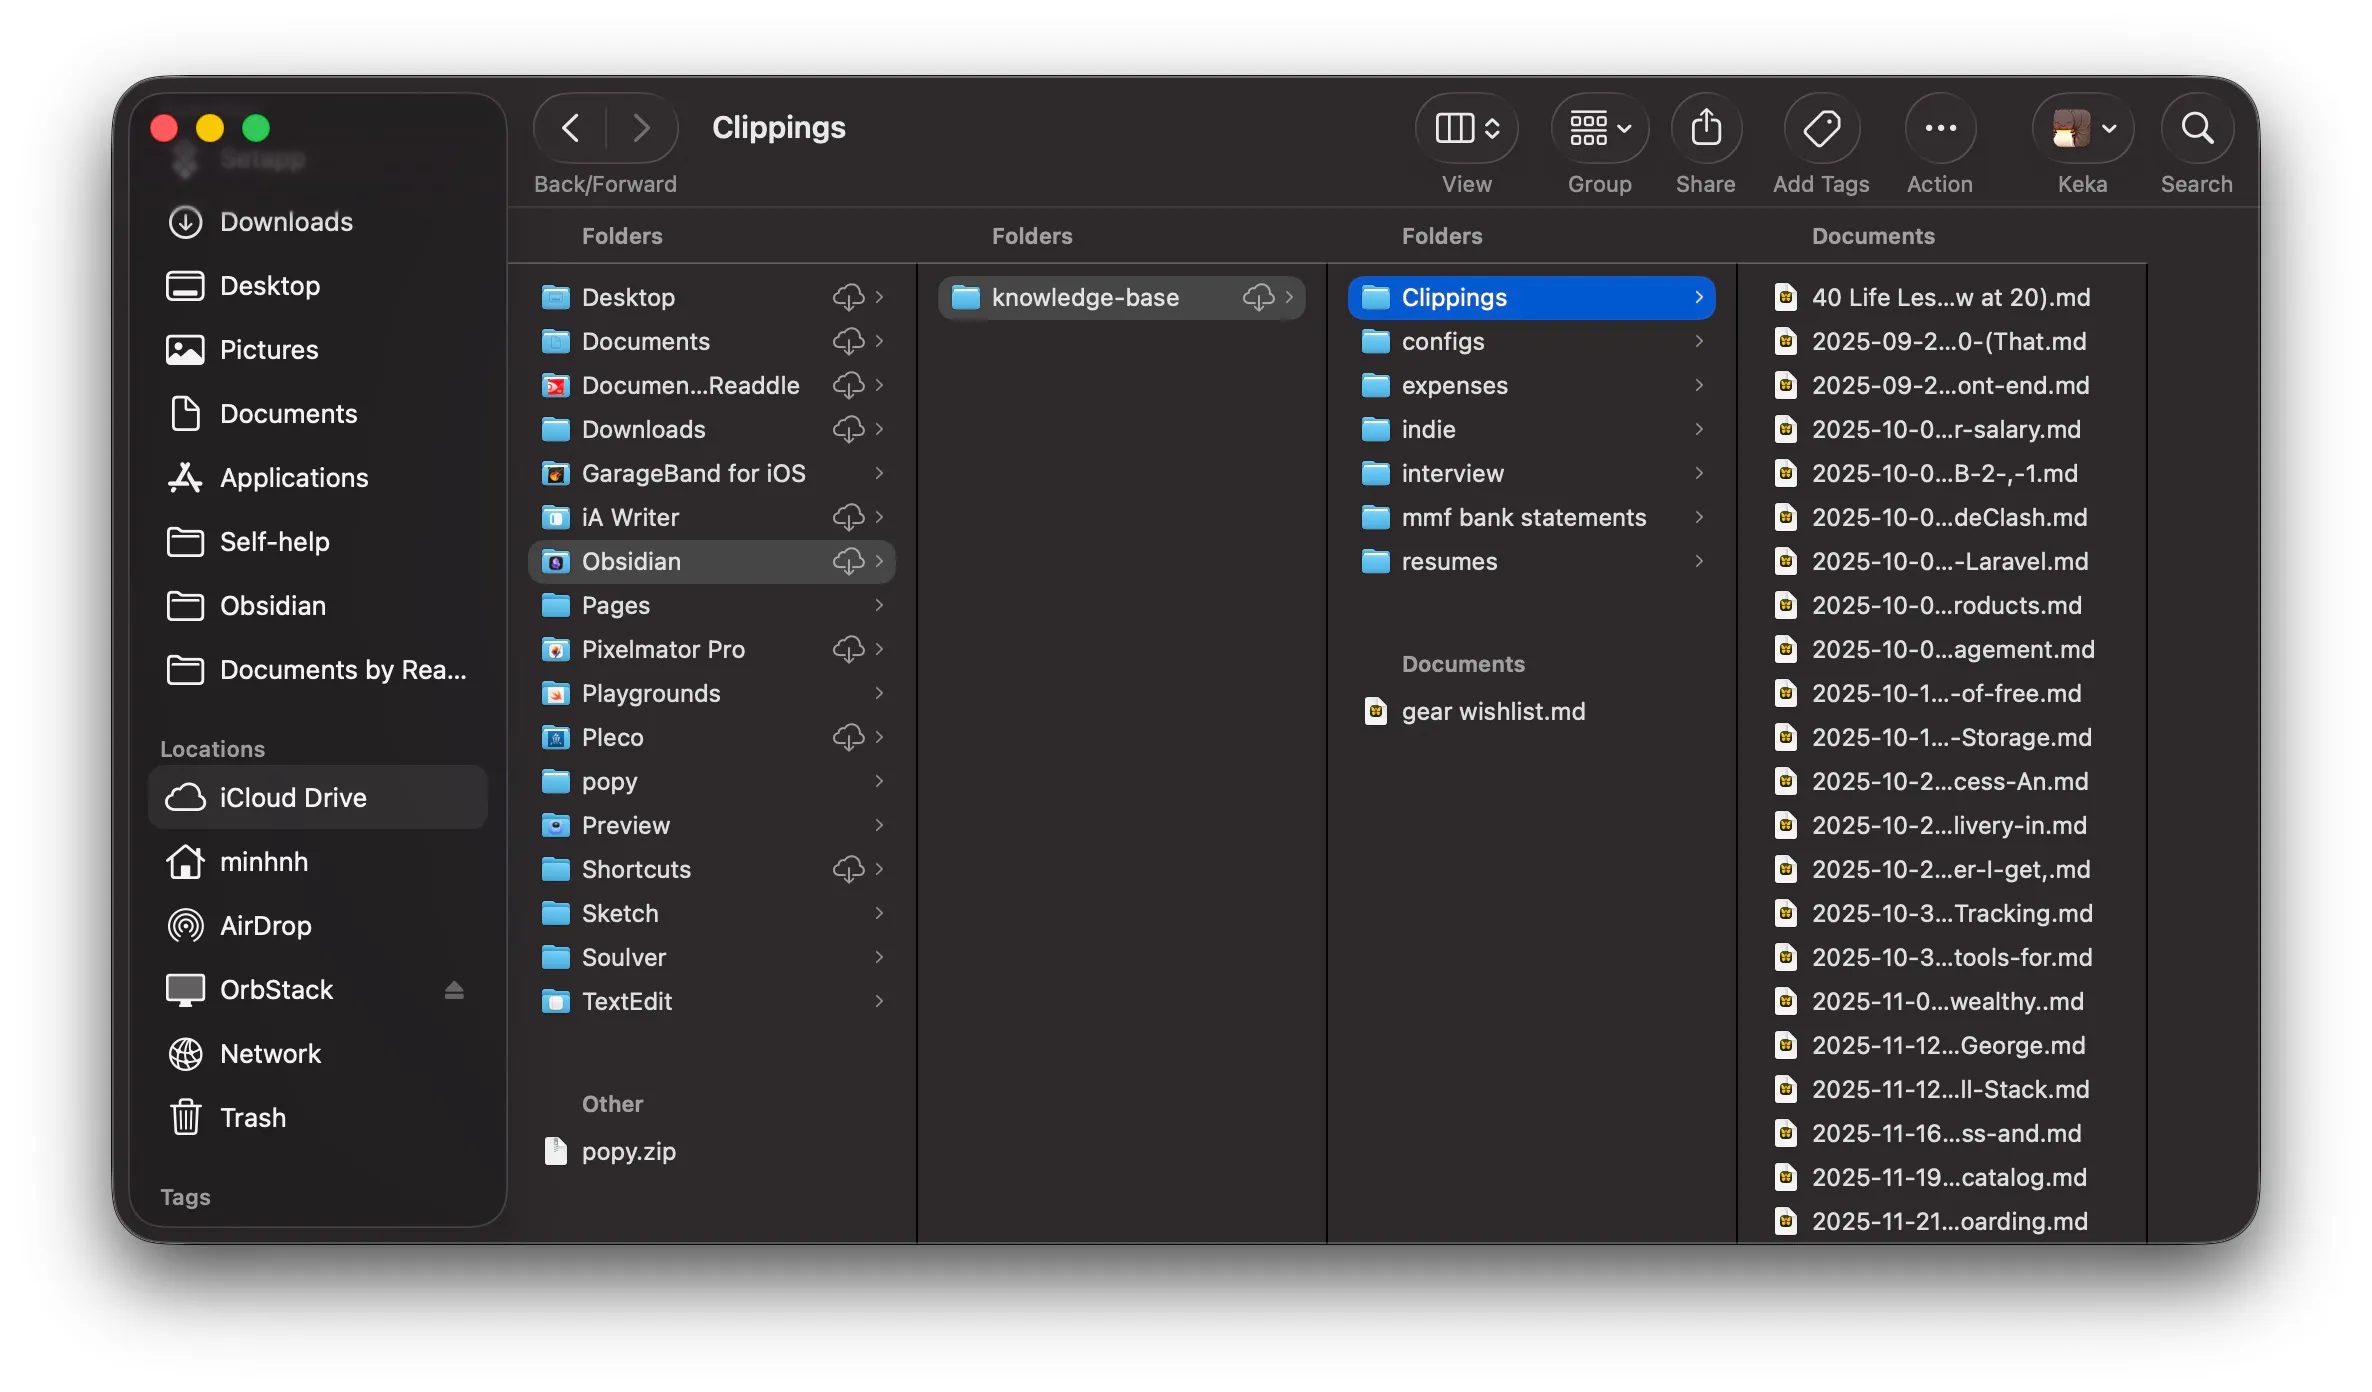Open gear wishlist.md in Documents
Screen dimensions: 2372x1392
[x=1493, y=711]
